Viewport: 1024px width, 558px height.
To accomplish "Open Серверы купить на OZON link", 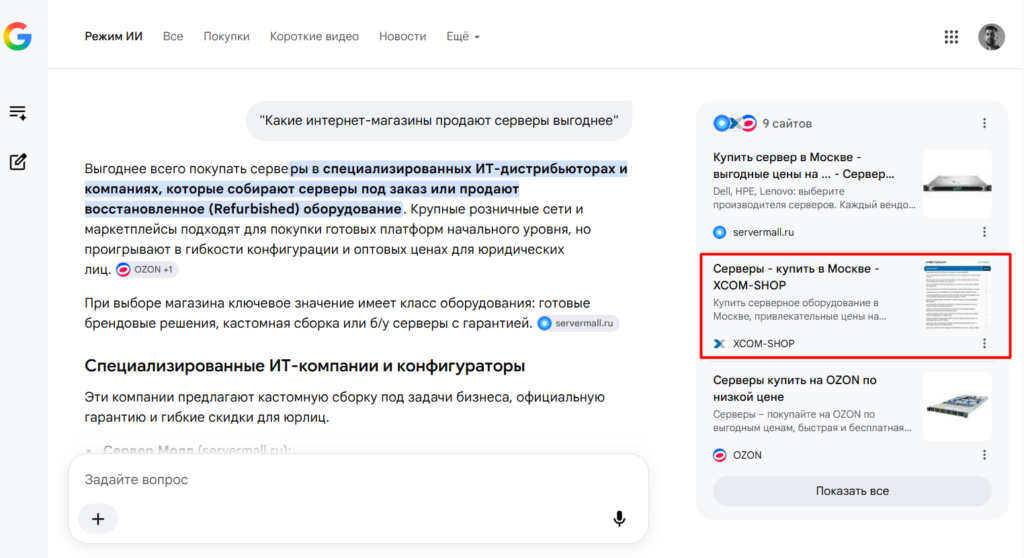I will pyautogui.click(x=795, y=388).
